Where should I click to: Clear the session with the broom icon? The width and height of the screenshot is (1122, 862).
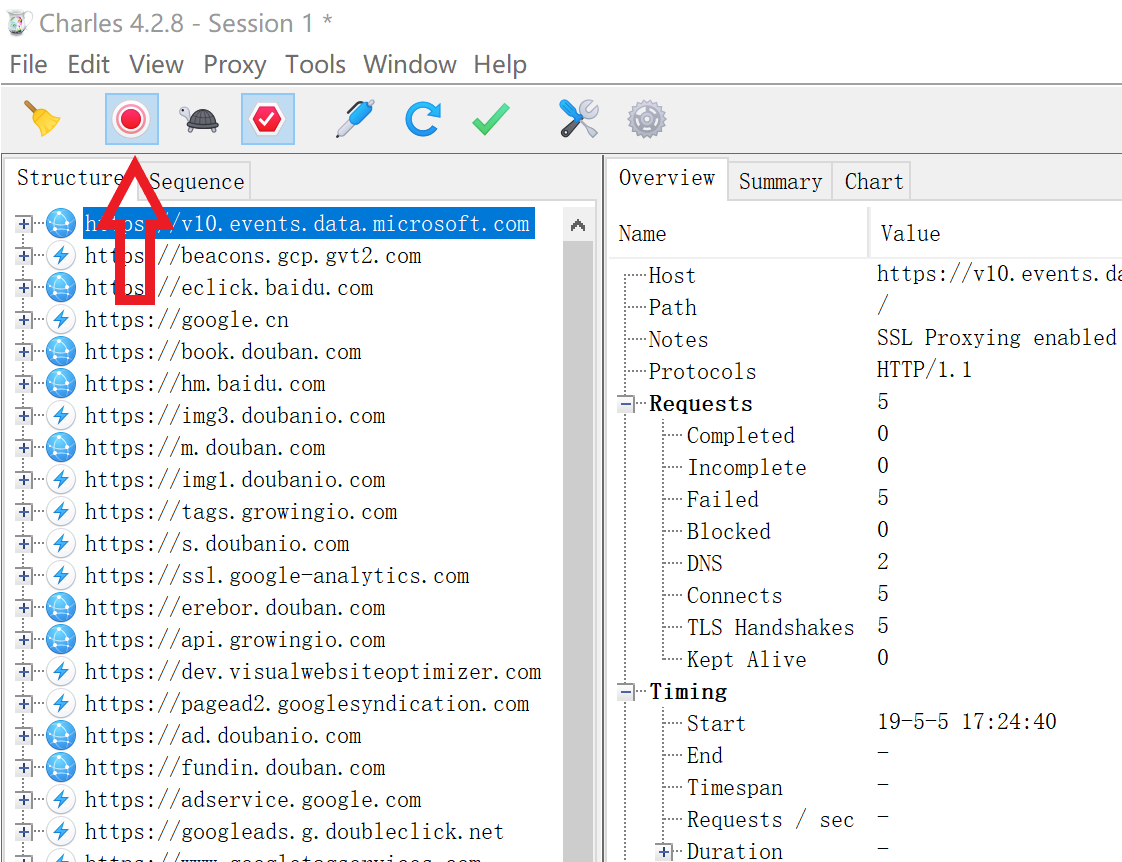click(42, 119)
